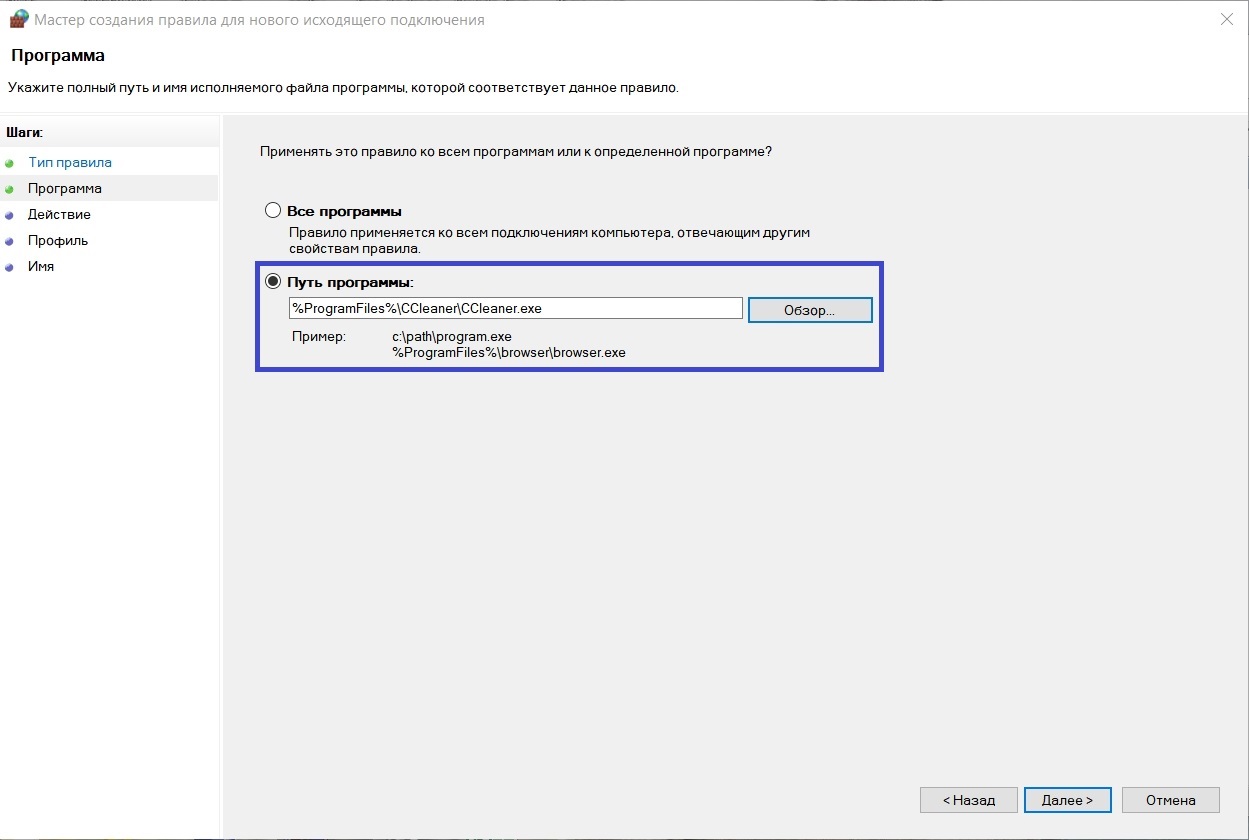1249x840 pixels.
Task: Select the 'Программа' step in sidebar
Action: (65, 188)
